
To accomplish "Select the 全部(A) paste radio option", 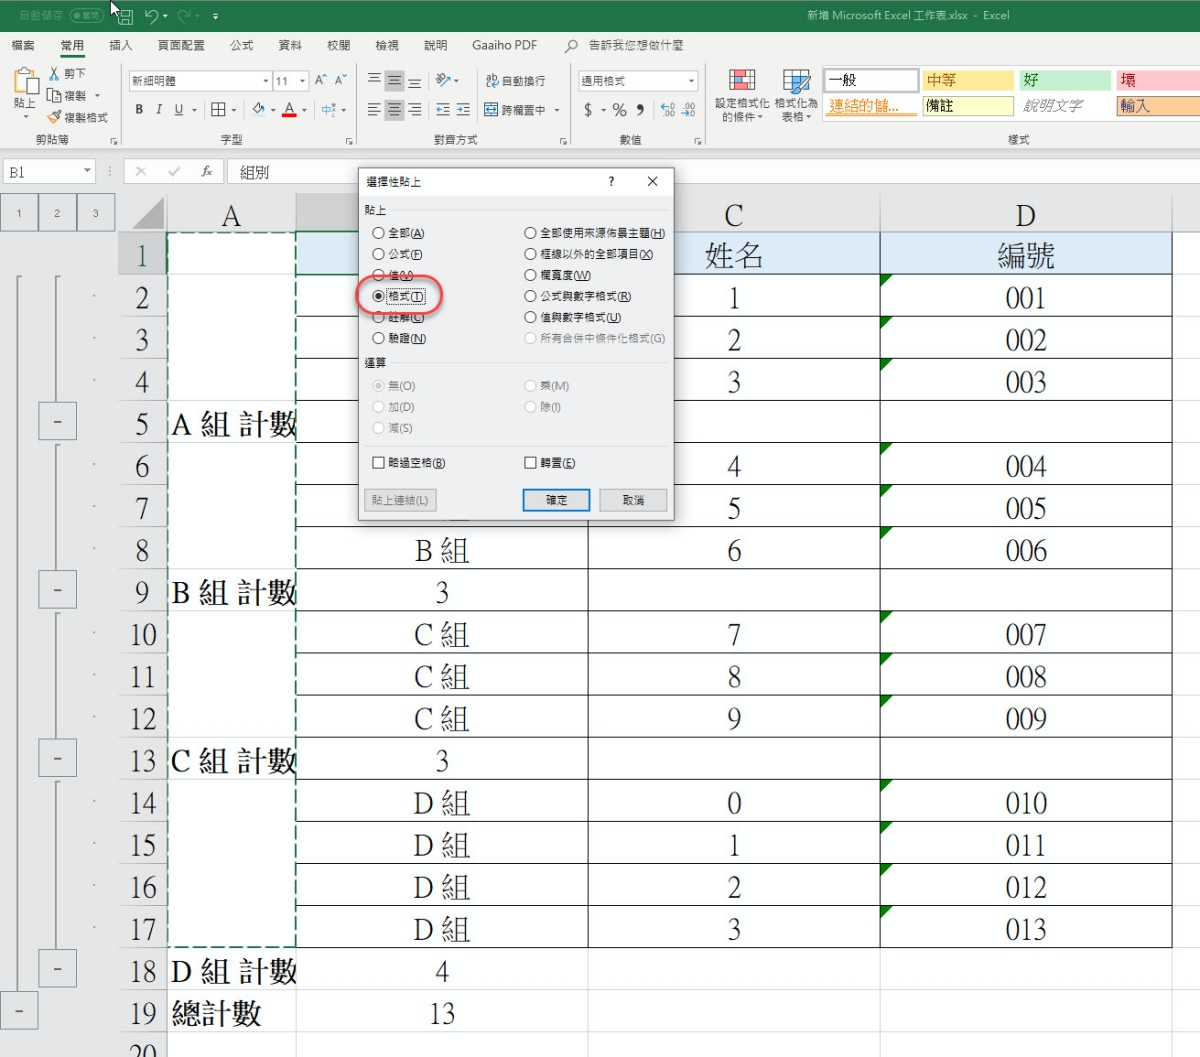I will tap(379, 233).
